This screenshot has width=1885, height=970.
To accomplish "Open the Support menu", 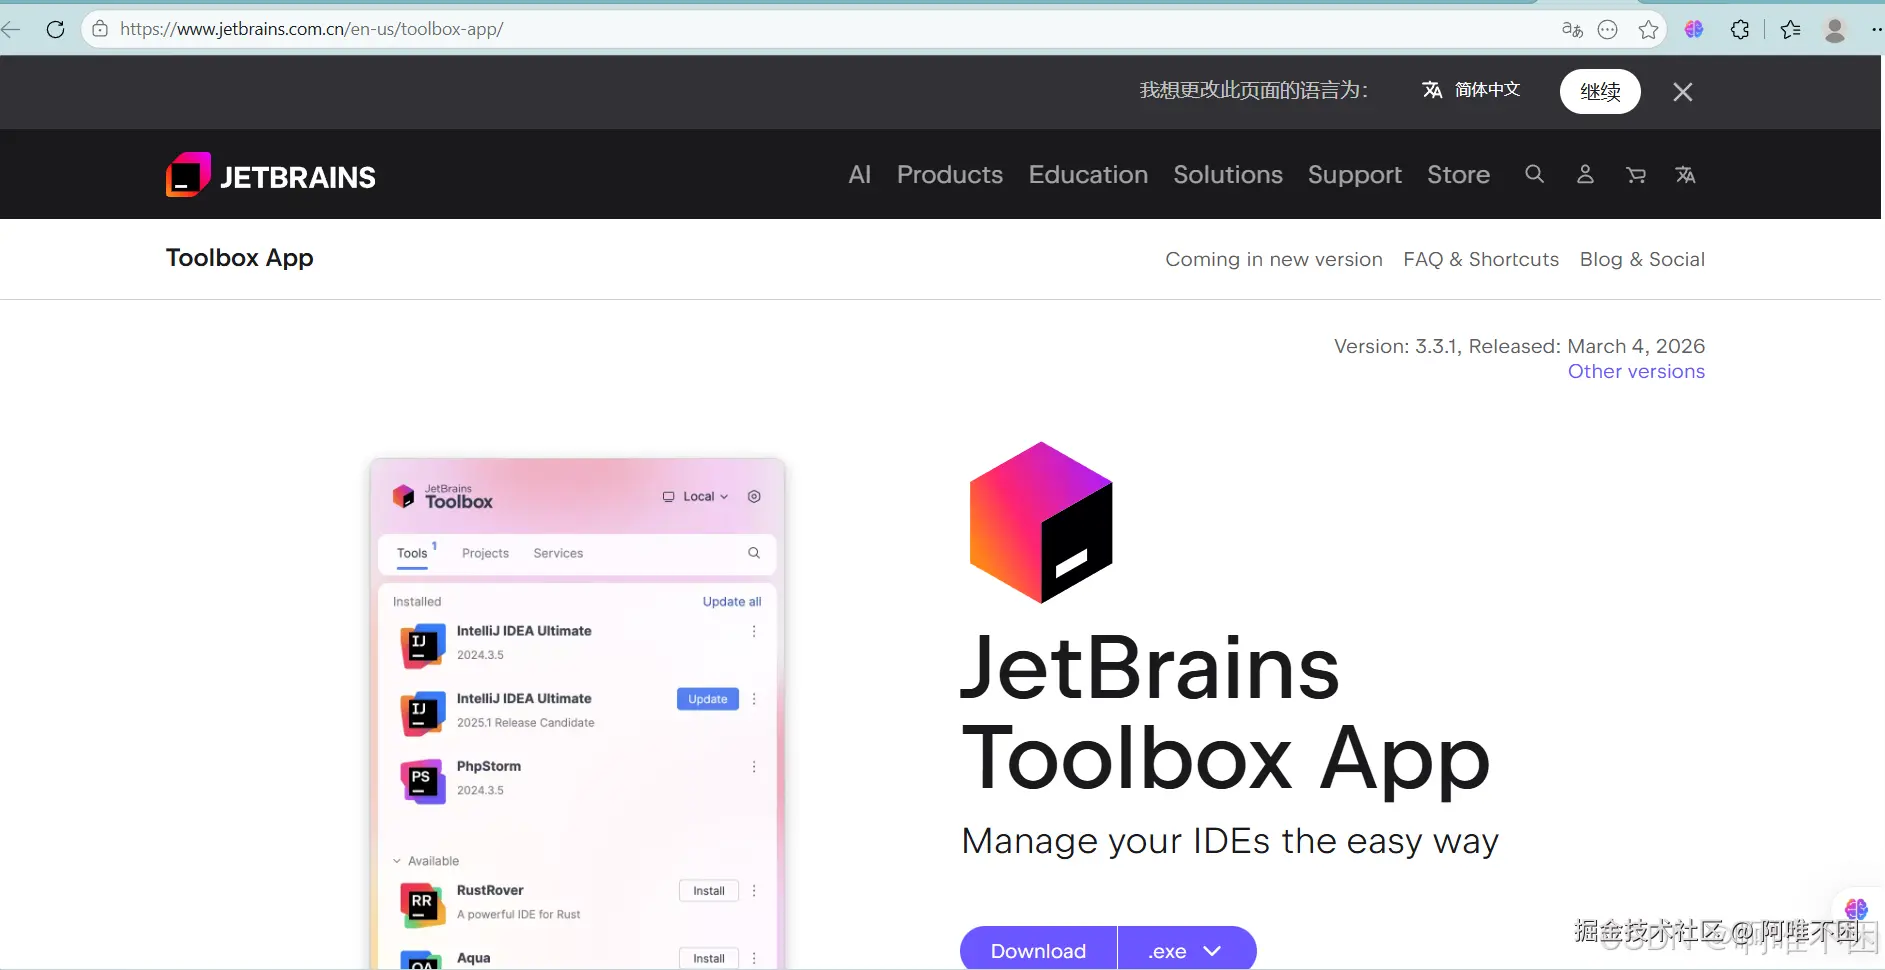I will [x=1355, y=175].
